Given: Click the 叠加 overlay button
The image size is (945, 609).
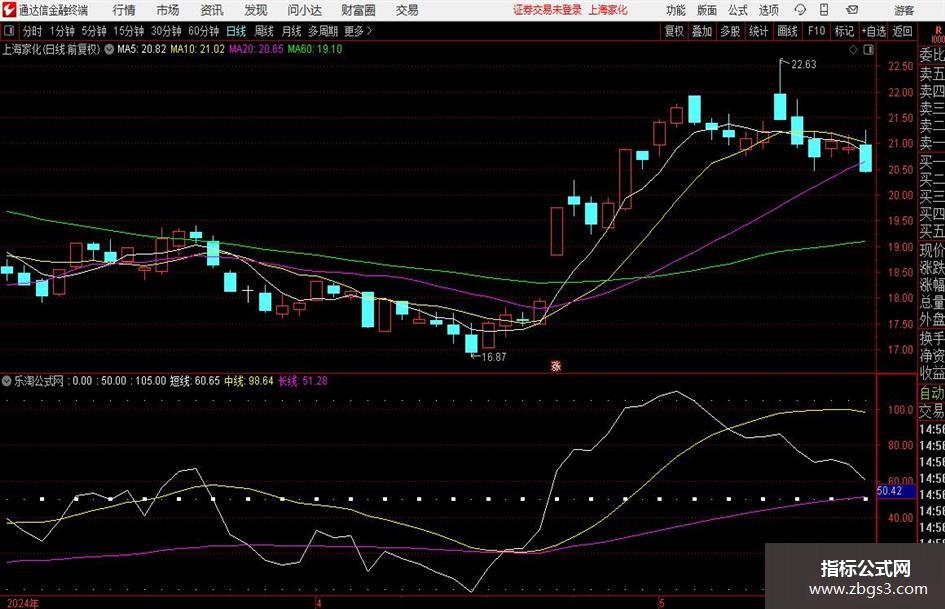Looking at the screenshot, I should (702, 31).
